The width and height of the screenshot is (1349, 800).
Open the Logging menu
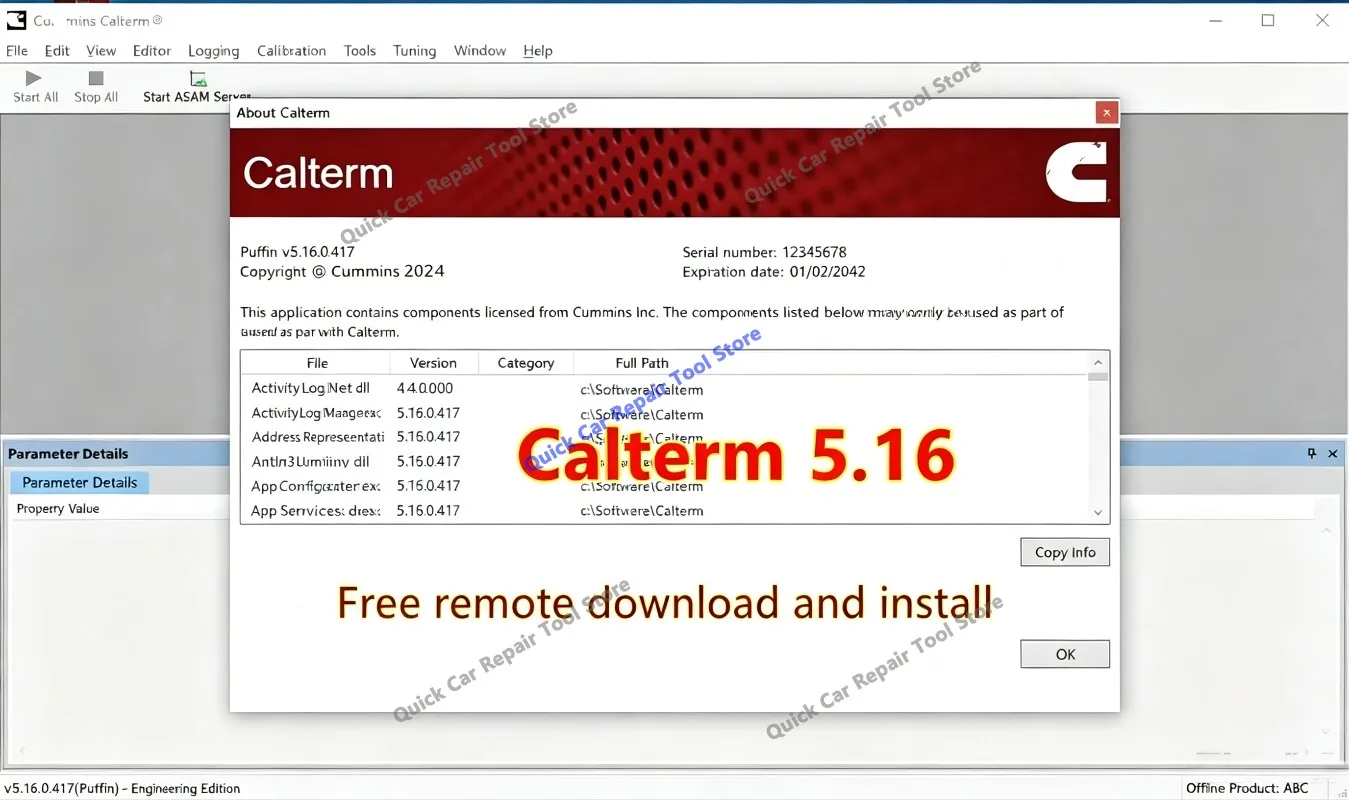[213, 51]
